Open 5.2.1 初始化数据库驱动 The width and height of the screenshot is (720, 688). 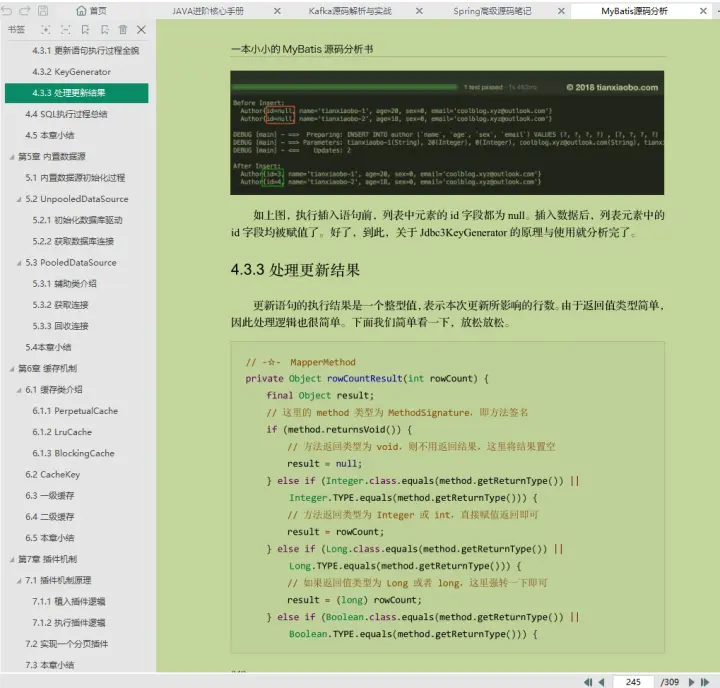click(77, 220)
